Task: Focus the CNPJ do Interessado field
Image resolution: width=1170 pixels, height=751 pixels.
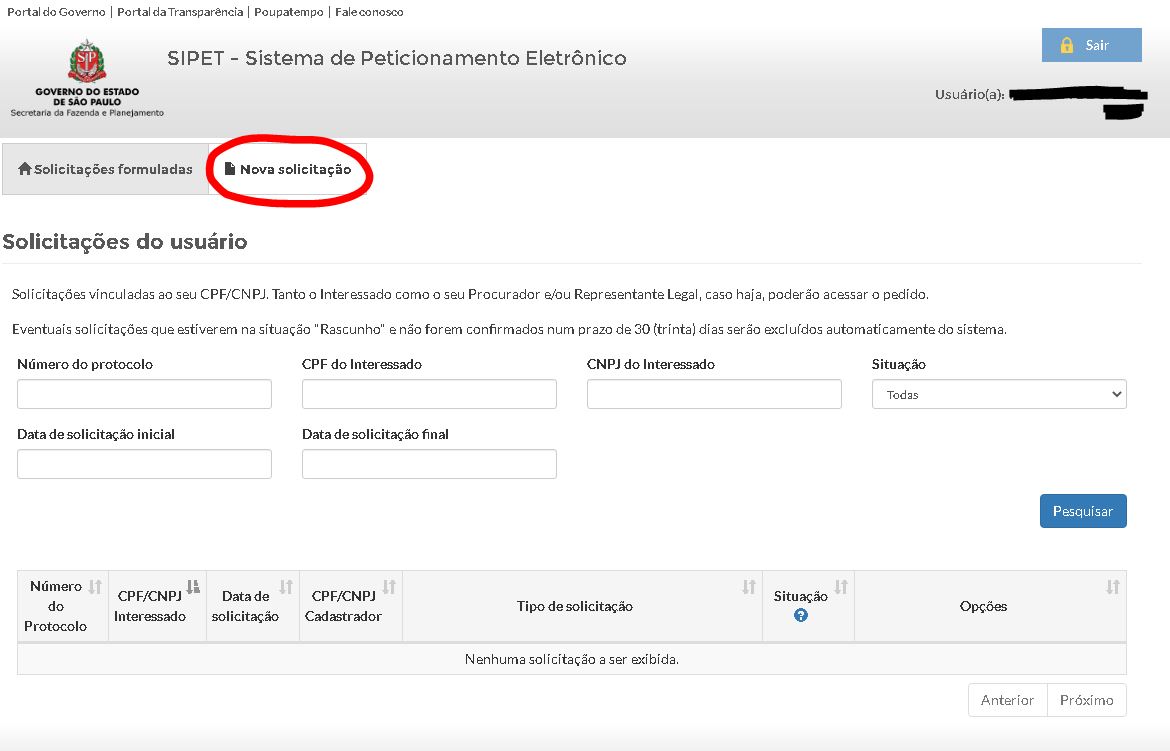Action: tap(714, 394)
